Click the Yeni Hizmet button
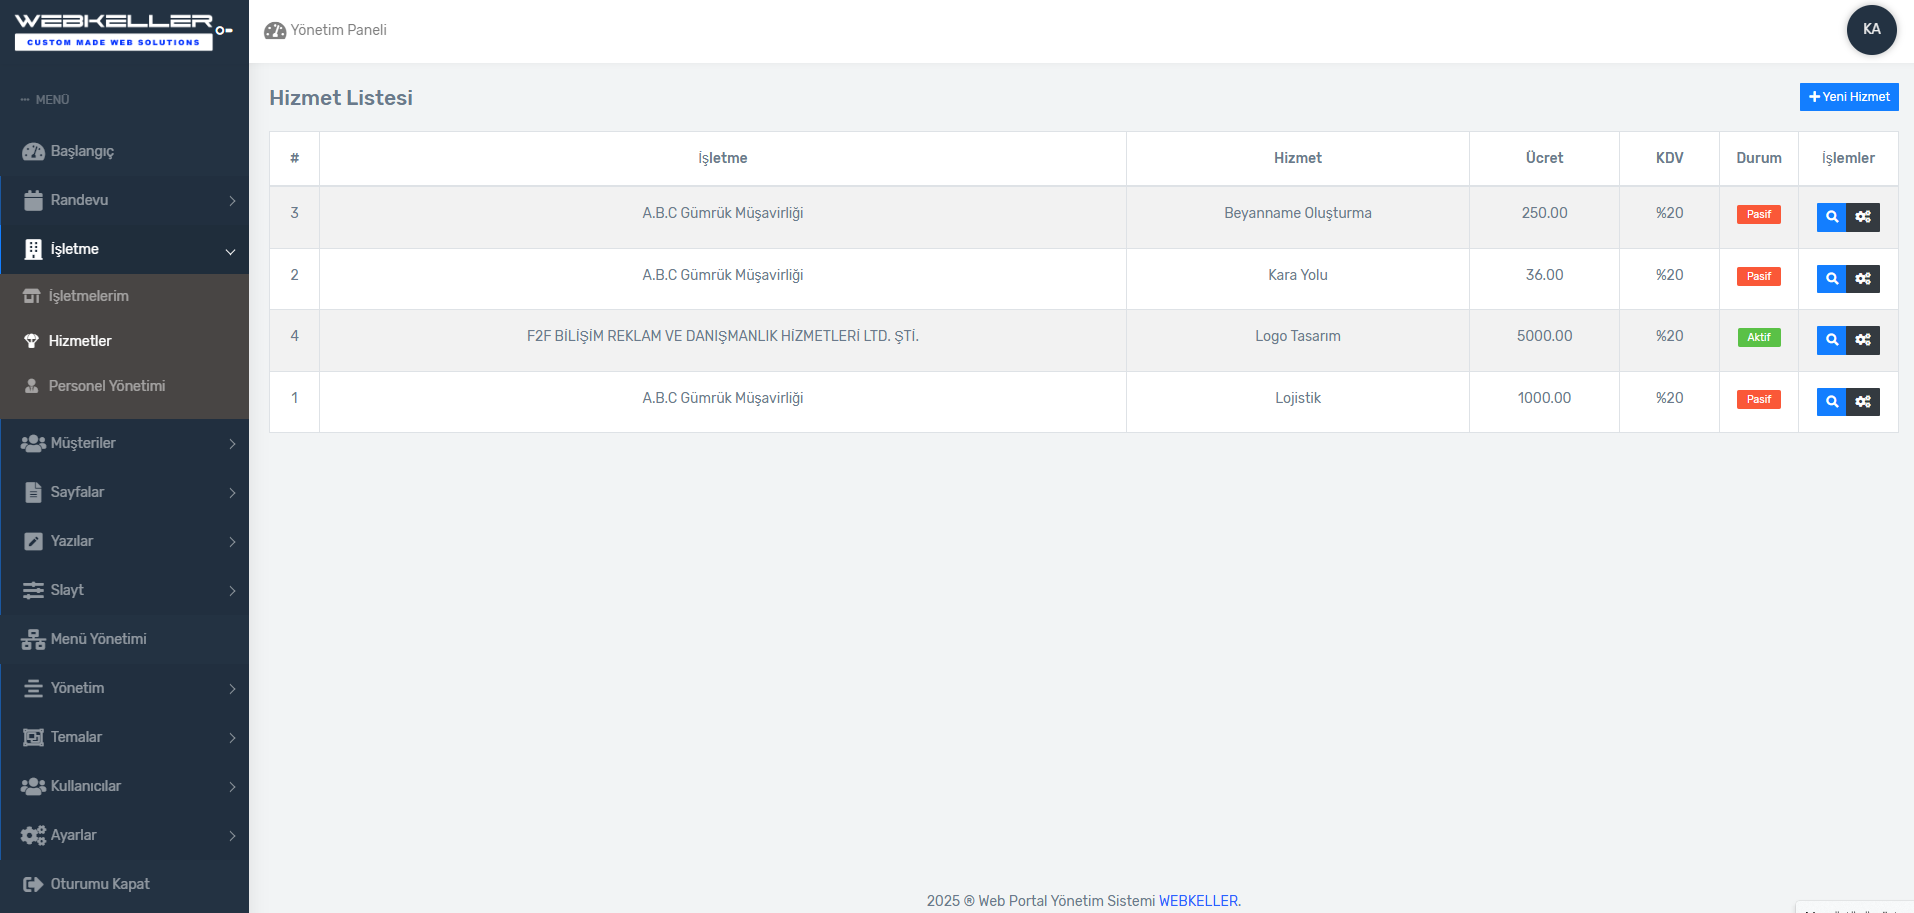This screenshot has width=1914, height=913. point(1848,97)
